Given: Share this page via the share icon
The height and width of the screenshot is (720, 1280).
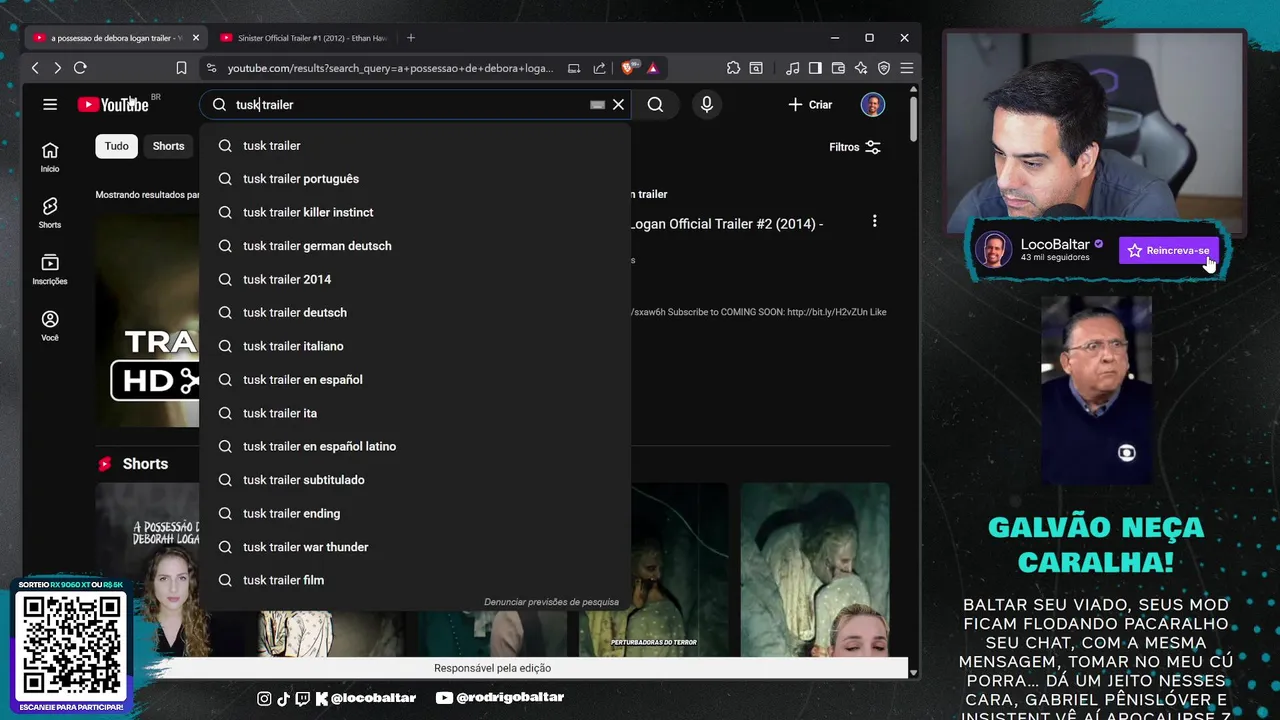Looking at the screenshot, I should 599,68.
